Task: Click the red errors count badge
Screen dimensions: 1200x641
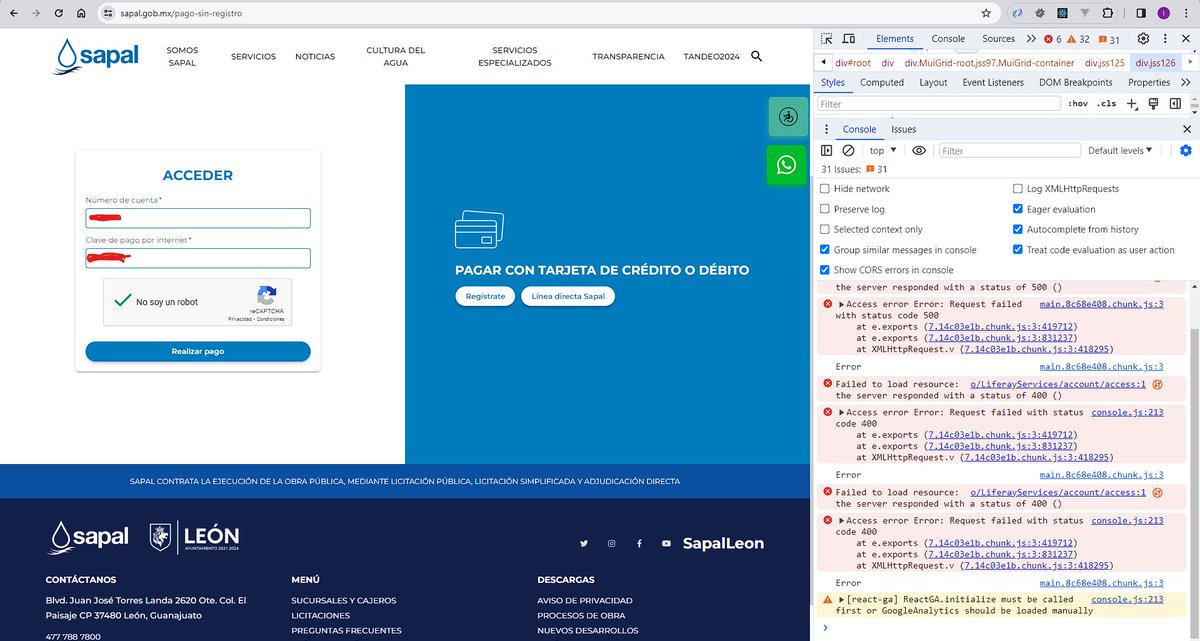Action: click(1052, 39)
